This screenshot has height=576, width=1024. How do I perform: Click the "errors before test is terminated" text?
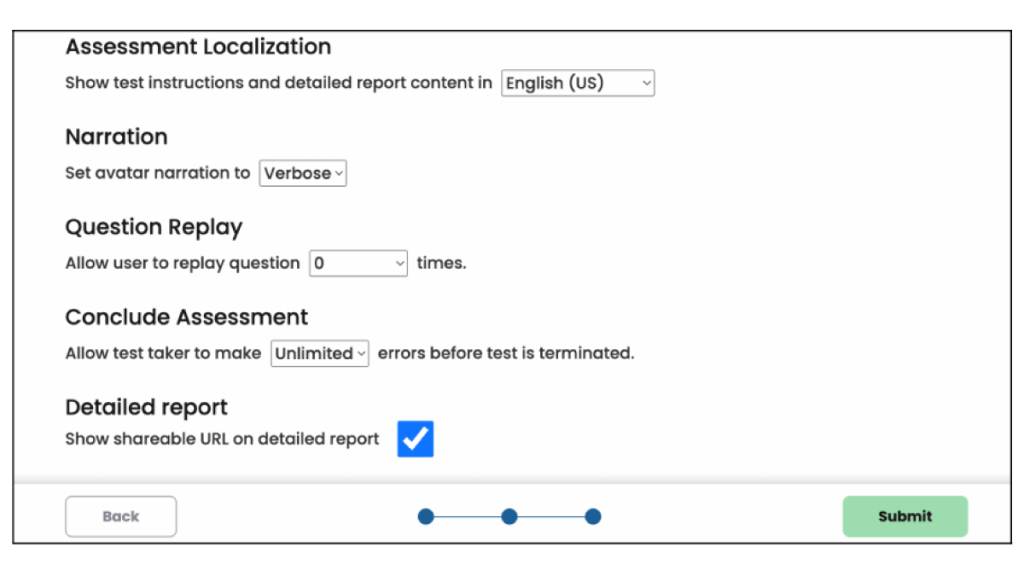[505, 353]
